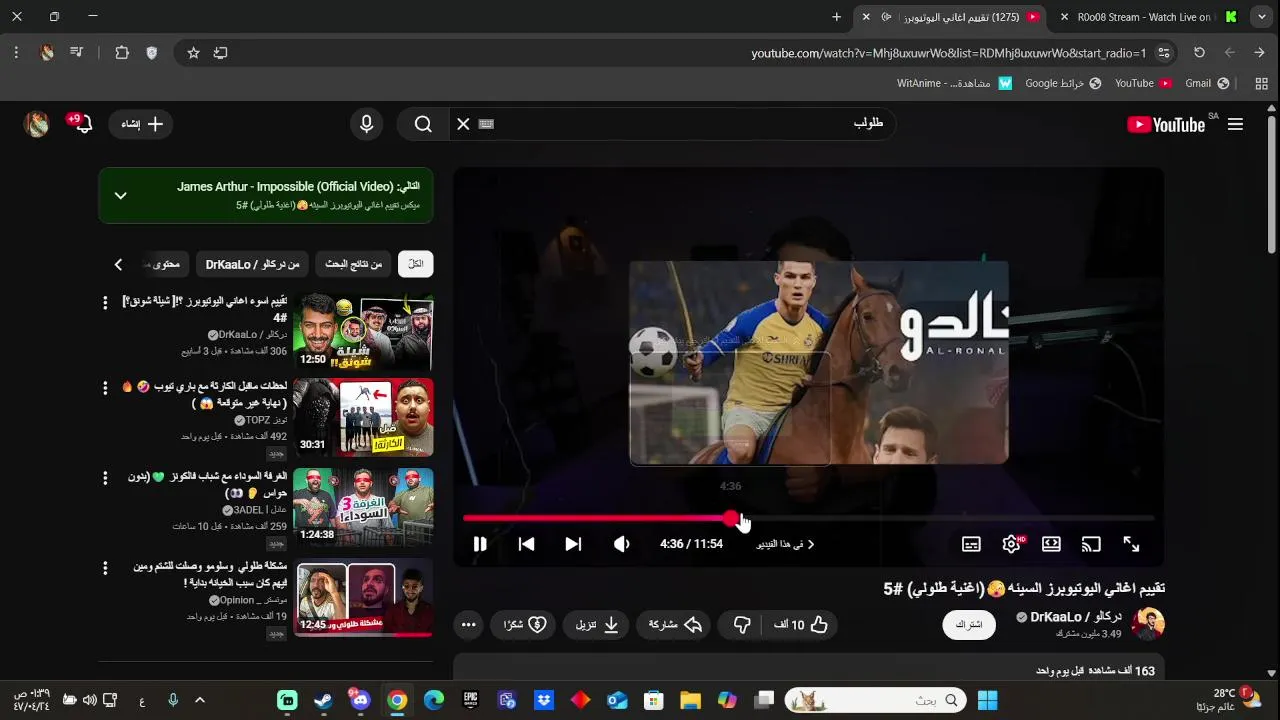Open a new browser tab
The image size is (1280, 720).
837,17
